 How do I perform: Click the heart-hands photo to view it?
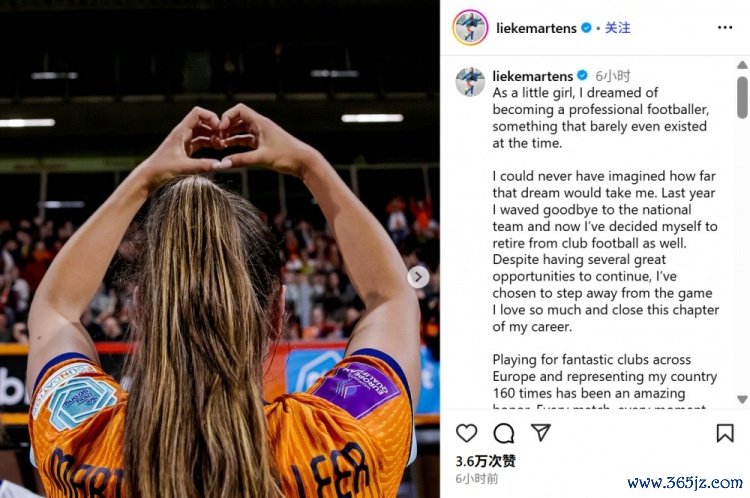click(220, 249)
